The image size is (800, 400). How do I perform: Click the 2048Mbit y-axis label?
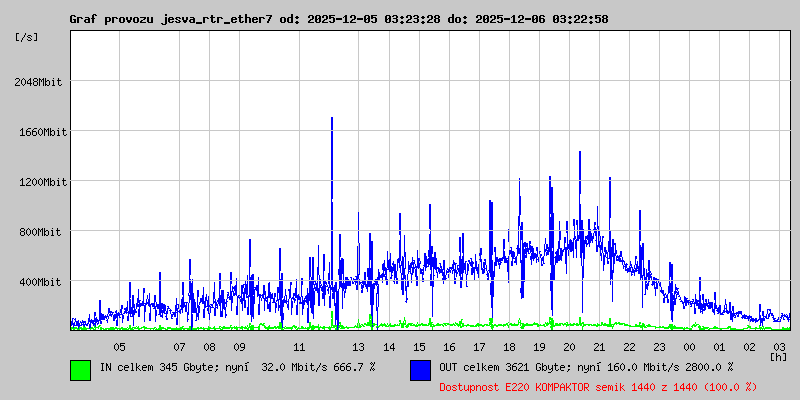click(x=40, y=82)
